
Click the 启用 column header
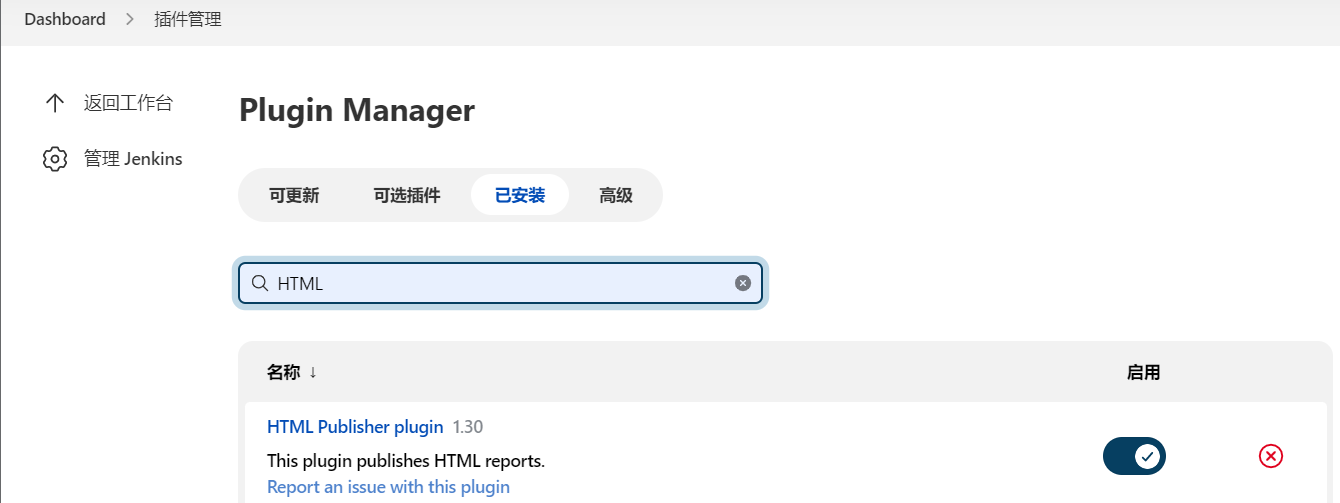point(1143,373)
